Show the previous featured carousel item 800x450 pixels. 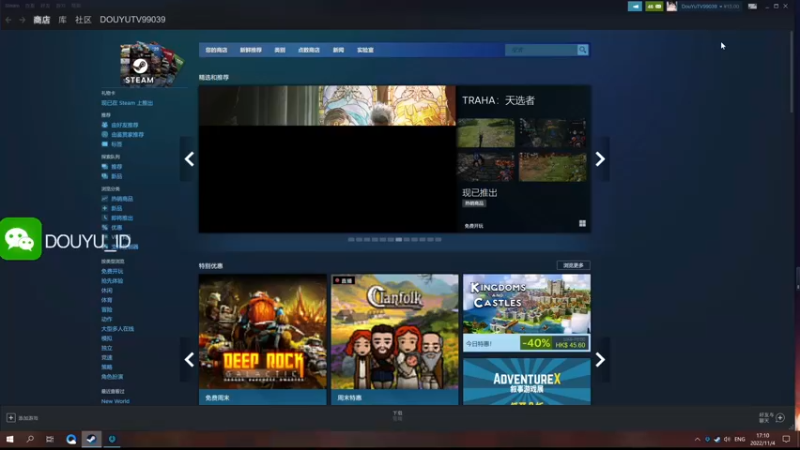click(189, 159)
